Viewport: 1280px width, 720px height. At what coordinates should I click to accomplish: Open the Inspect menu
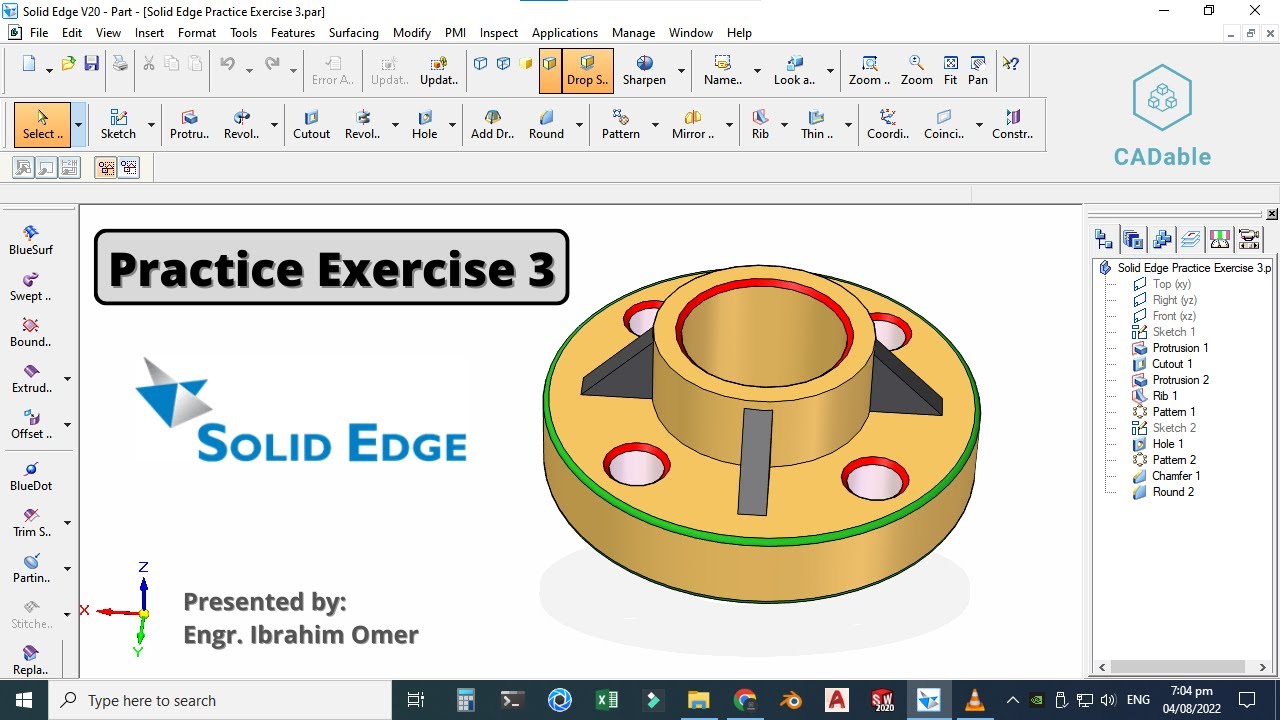tap(498, 32)
